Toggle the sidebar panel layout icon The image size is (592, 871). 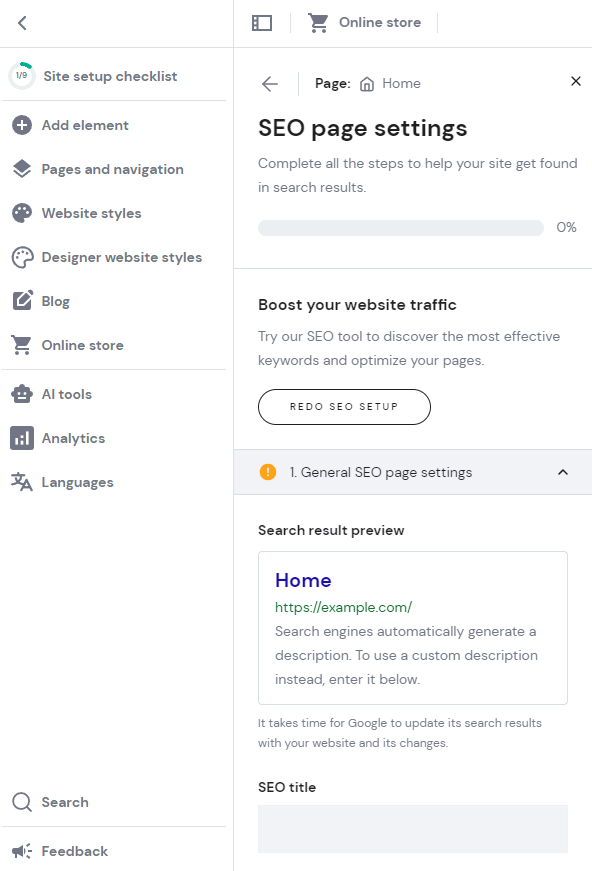click(262, 23)
